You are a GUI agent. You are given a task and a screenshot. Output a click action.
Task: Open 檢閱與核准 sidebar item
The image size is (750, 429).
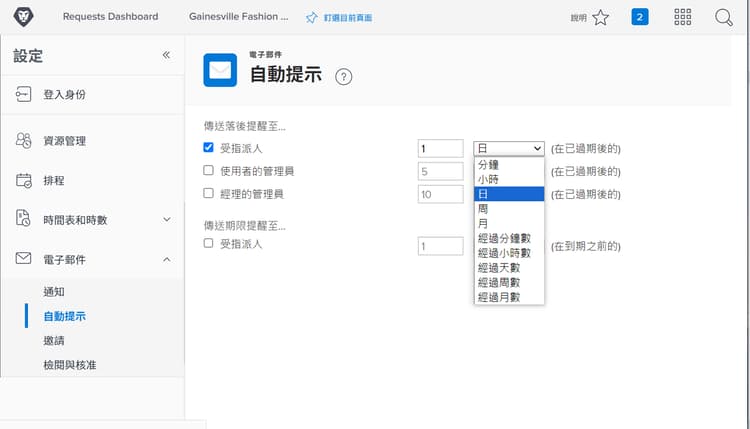[70, 365]
